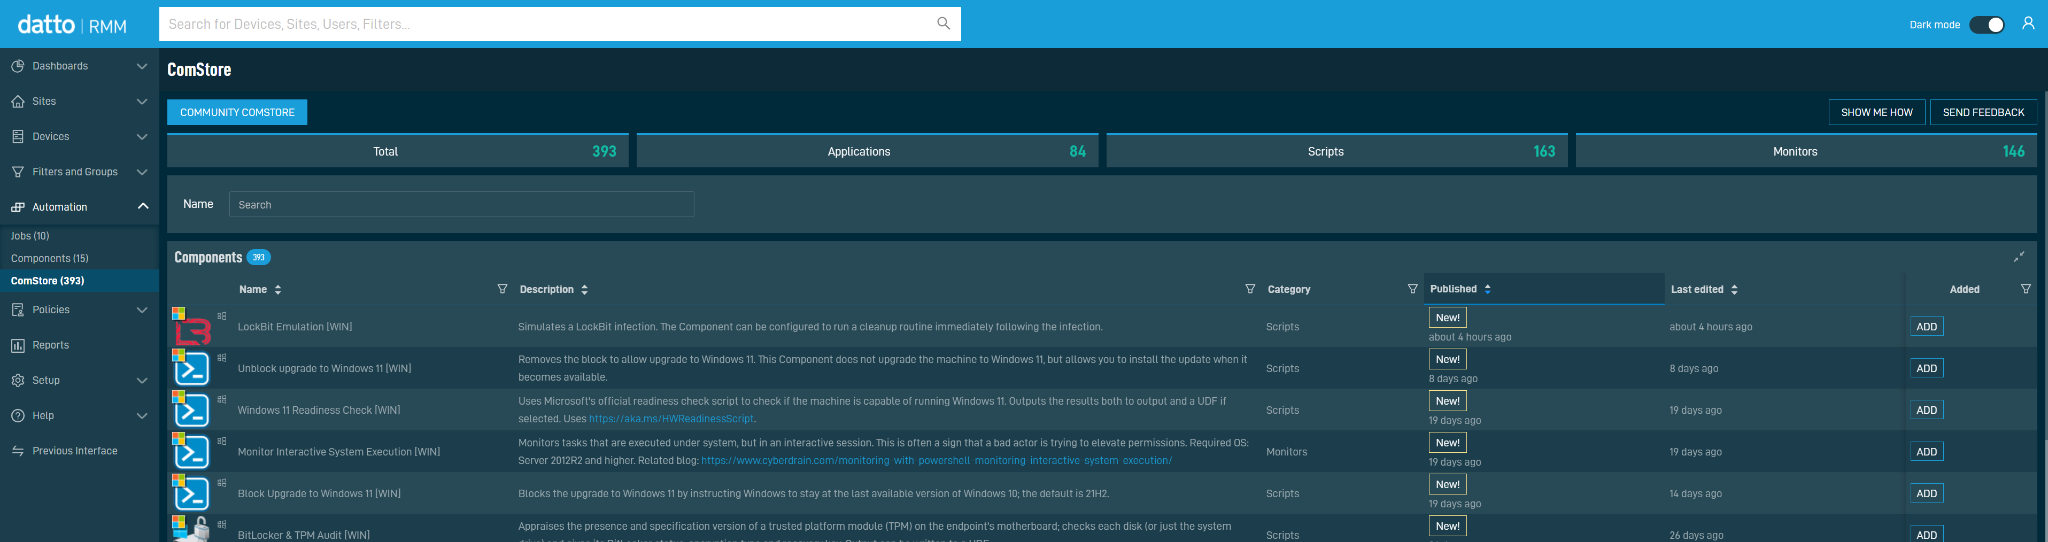Expand the Dashboards menu chevron

142,66
